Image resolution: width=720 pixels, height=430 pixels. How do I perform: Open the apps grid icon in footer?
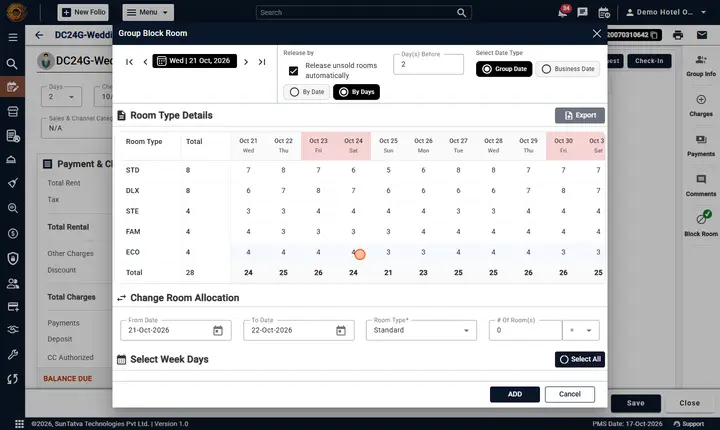pyautogui.click(x=19, y=424)
